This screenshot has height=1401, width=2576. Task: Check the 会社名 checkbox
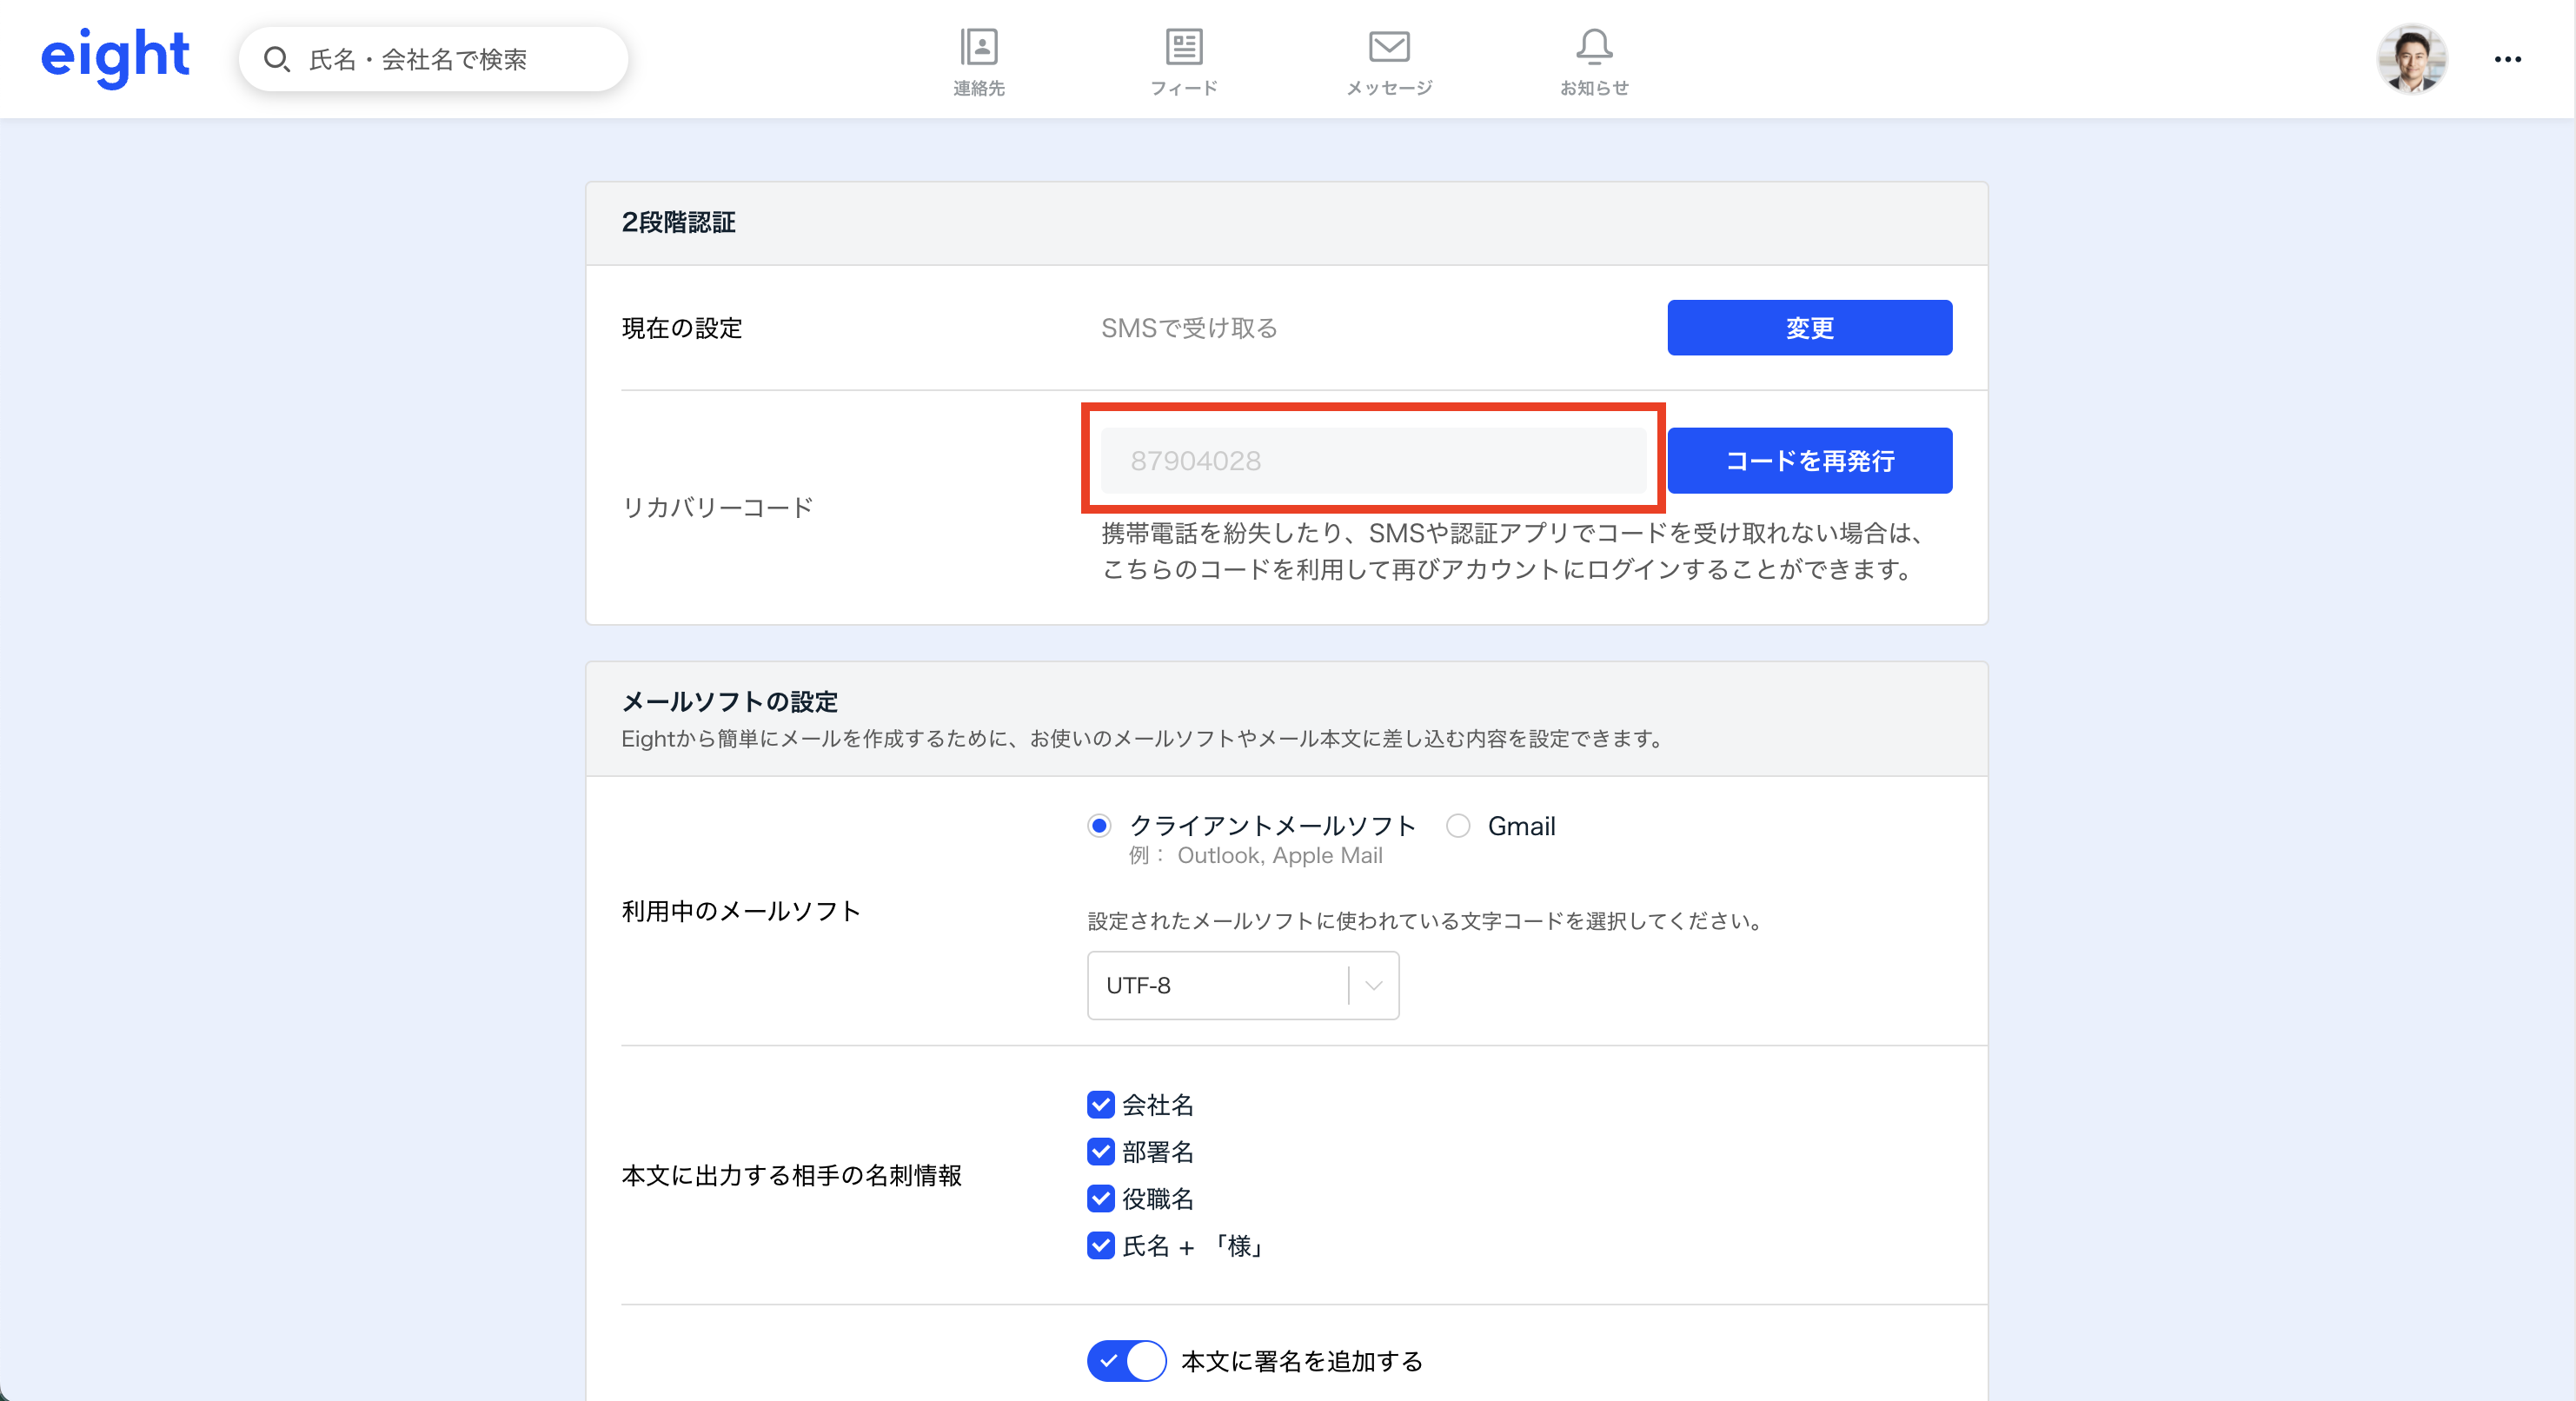point(1100,1105)
